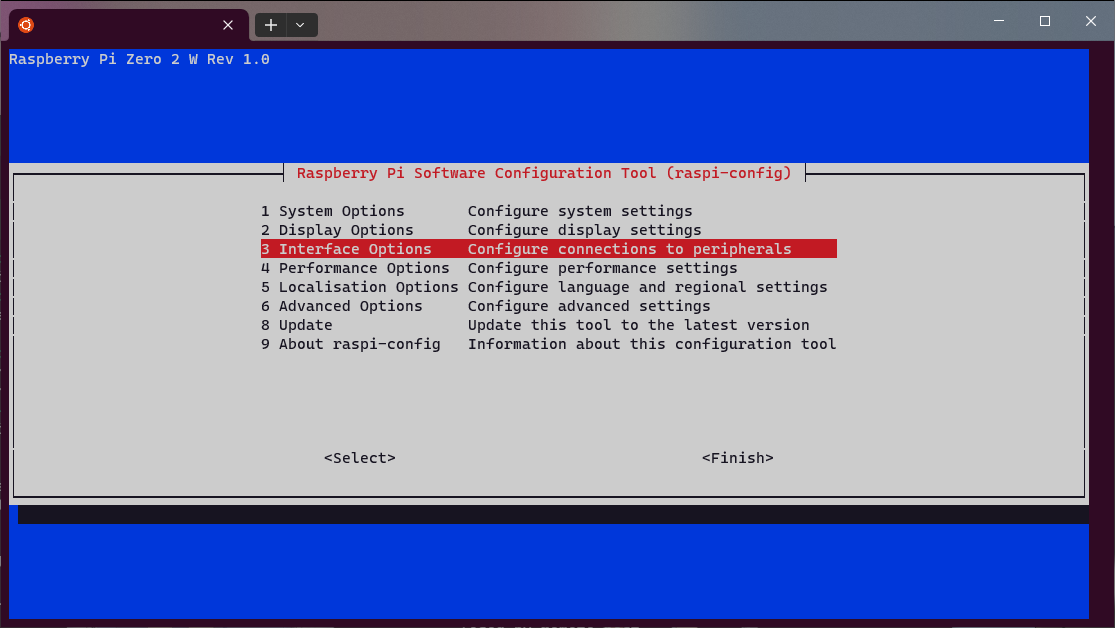Click 'Configure system settings' description
Viewport: 1115px width, 628px height.
click(x=580, y=211)
